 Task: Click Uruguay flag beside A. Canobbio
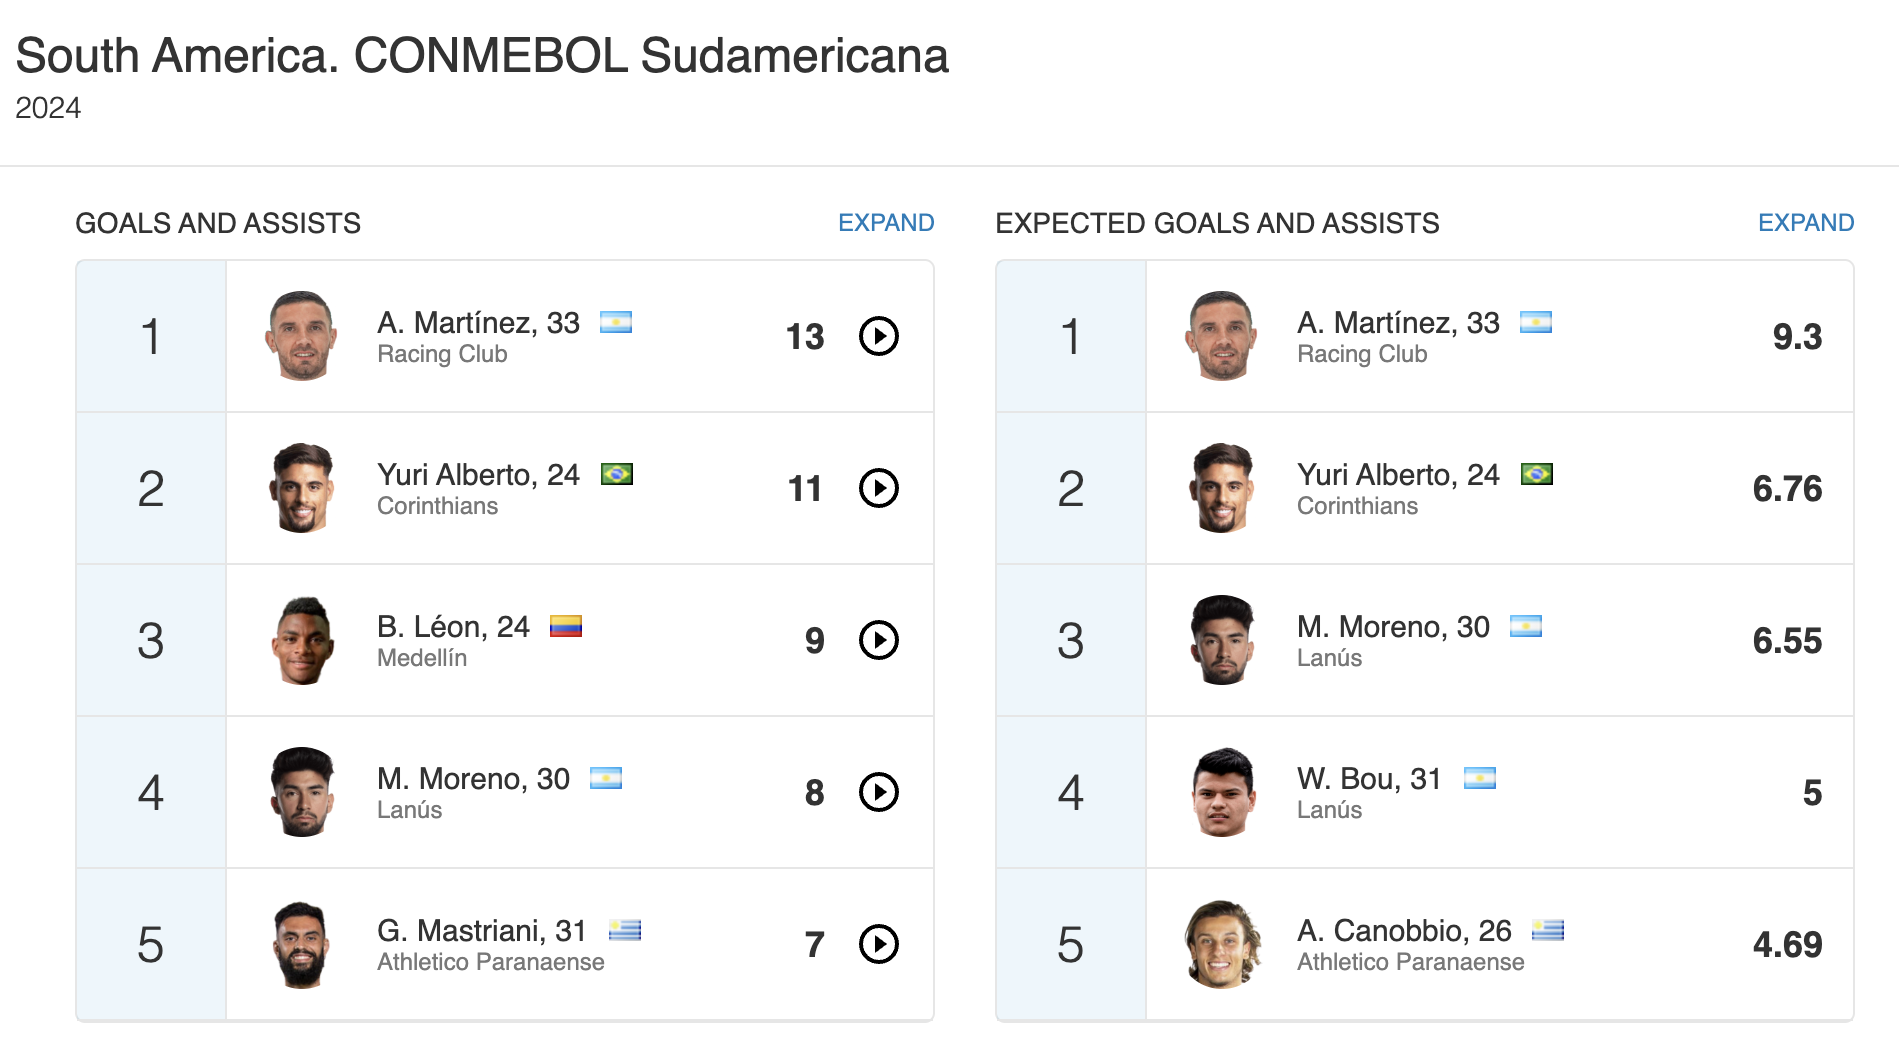tap(1547, 930)
